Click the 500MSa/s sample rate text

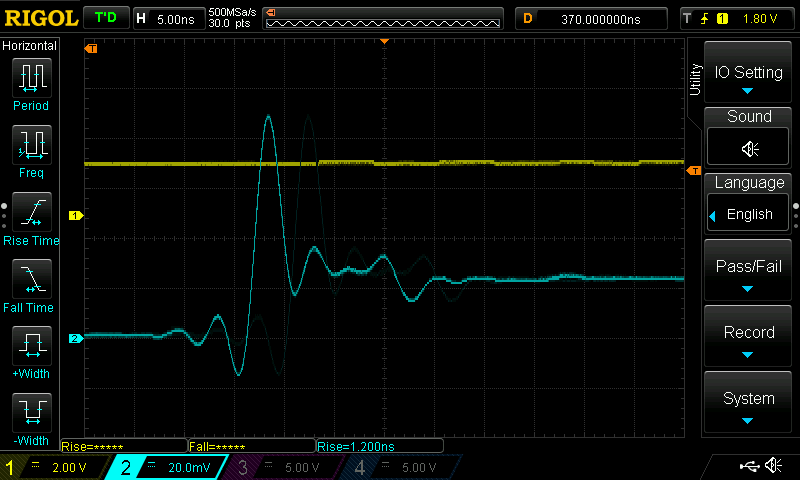[x=232, y=12]
